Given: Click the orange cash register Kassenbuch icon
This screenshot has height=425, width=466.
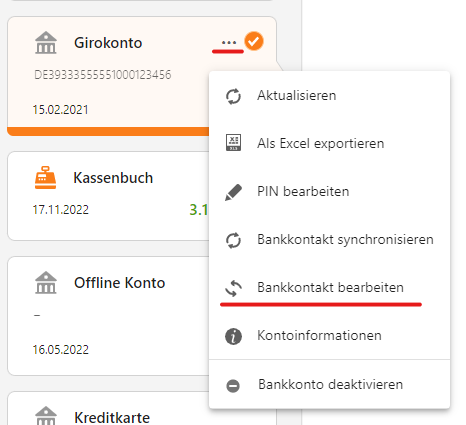Looking at the screenshot, I should 45,178.
